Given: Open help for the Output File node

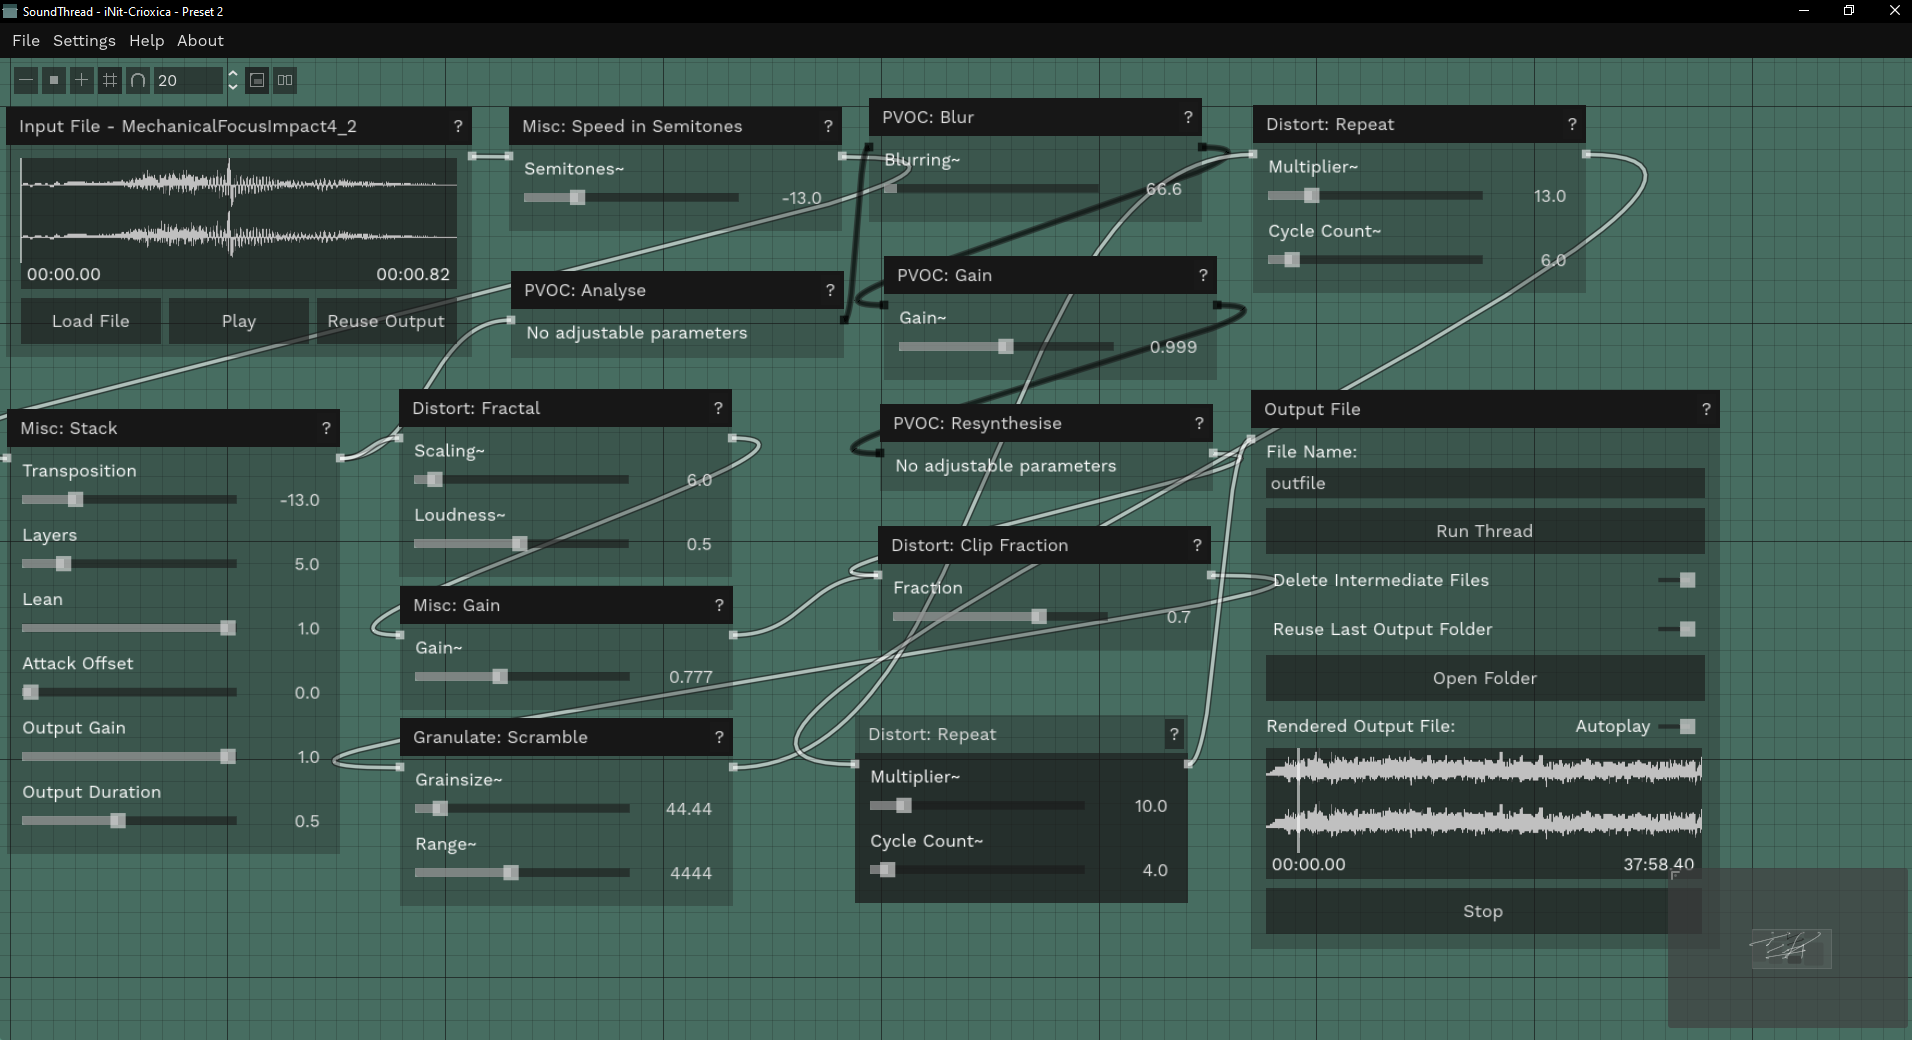Looking at the screenshot, I should (x=1706, y=409).
